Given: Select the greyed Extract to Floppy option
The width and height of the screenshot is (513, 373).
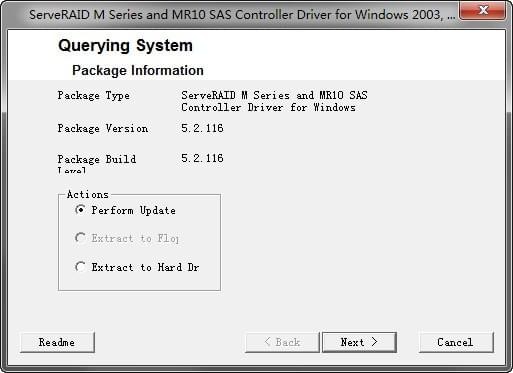Looking at the screenshot, I should pyautogui.click(x=80, y=238).
